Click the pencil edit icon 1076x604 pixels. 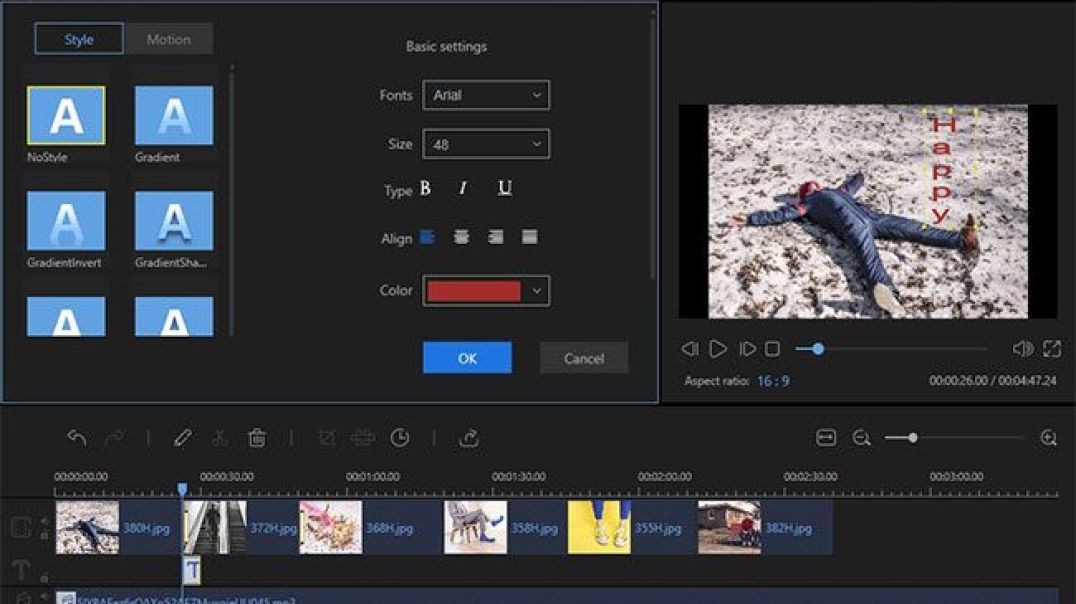point(182,438)
